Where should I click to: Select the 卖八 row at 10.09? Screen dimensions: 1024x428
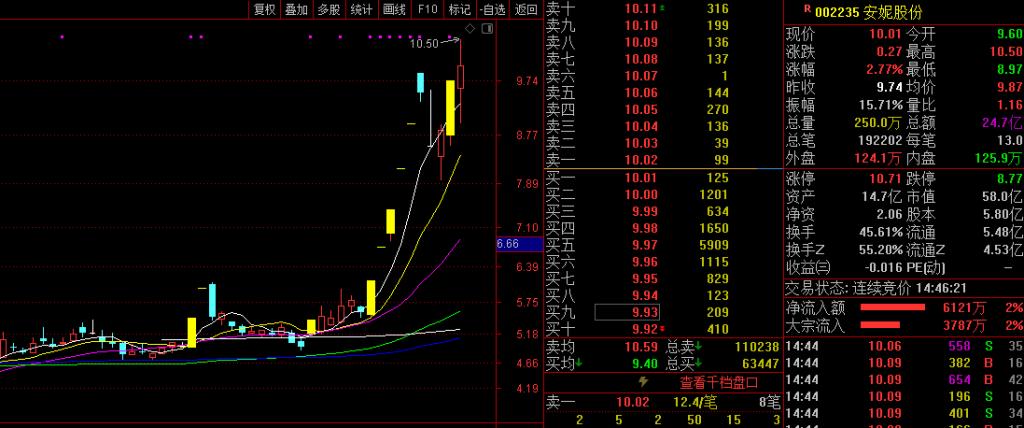coord(663,42)
